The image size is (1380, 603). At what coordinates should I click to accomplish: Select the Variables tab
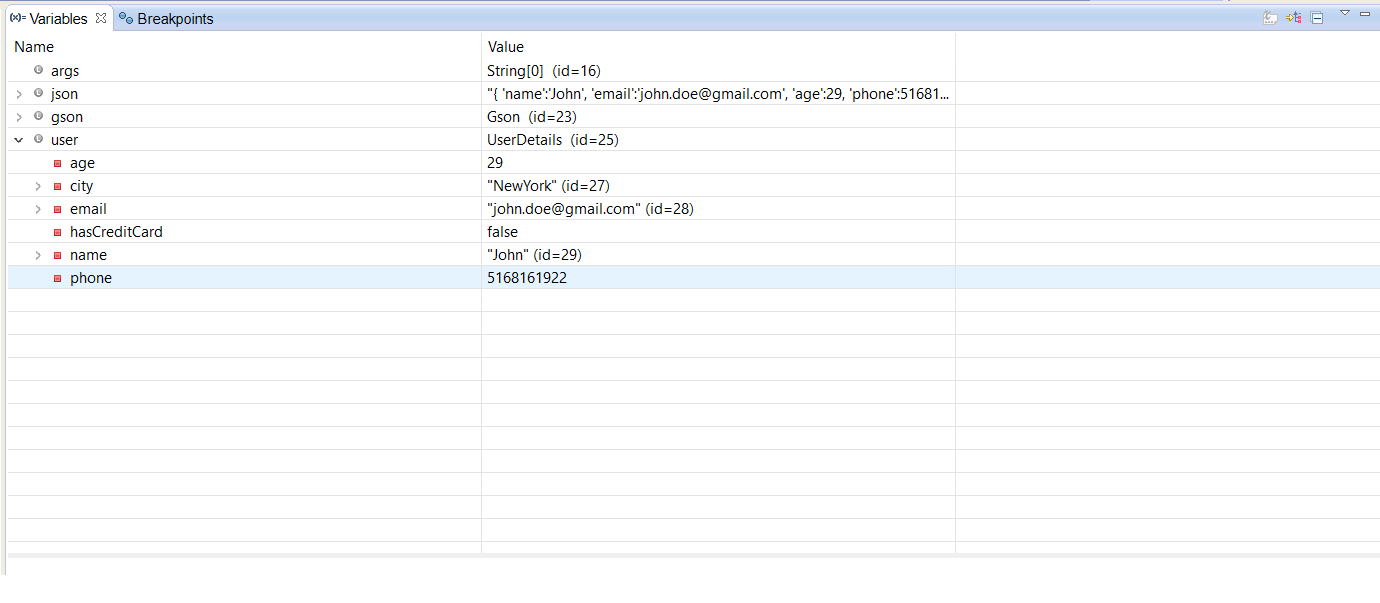57,18
